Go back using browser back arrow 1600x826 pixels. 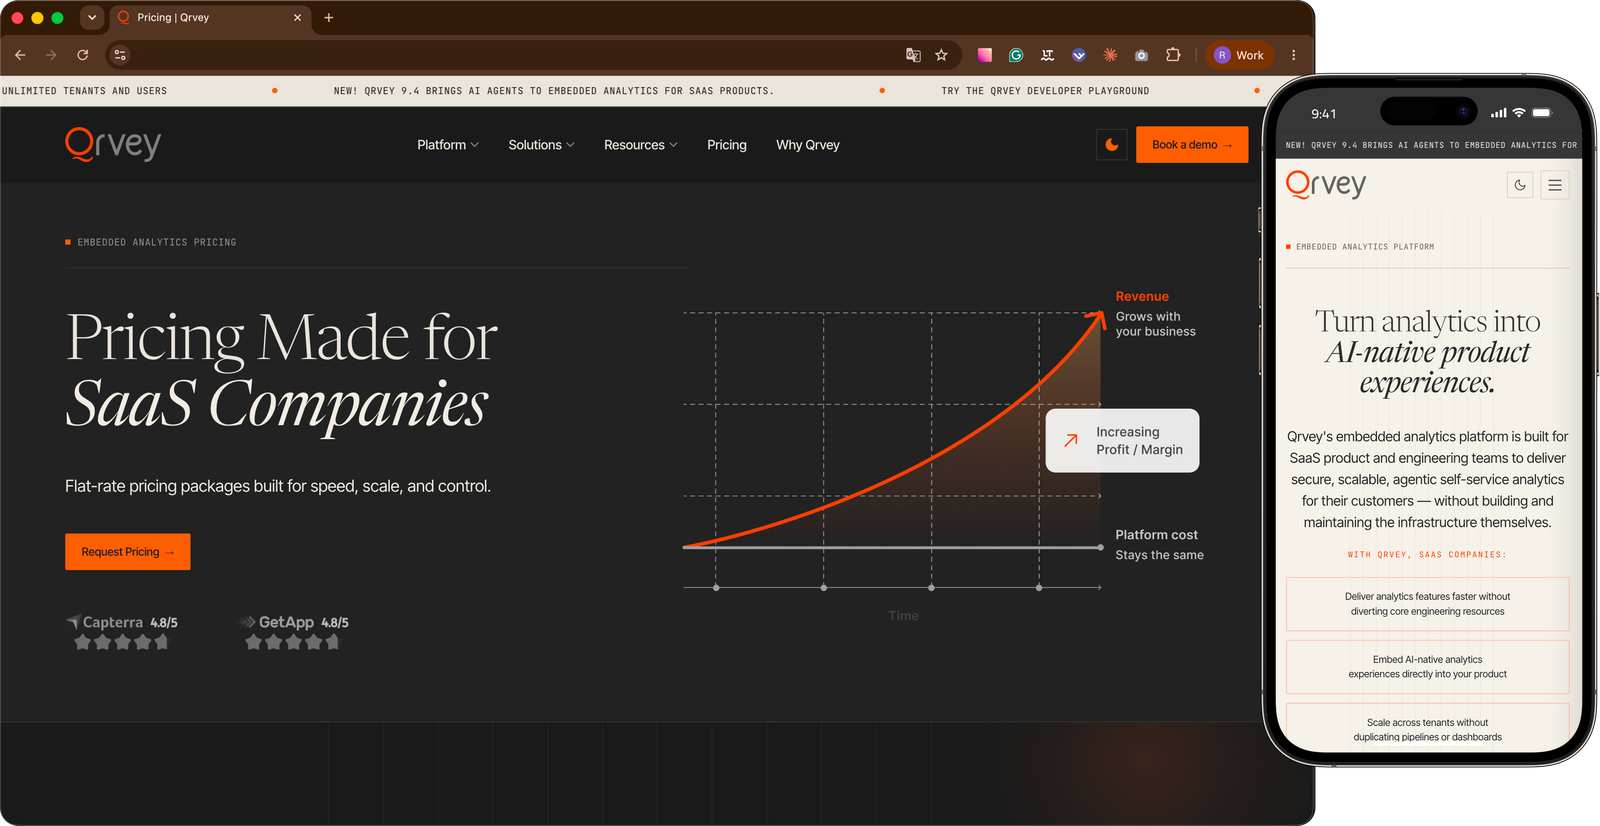pos(20,55)
